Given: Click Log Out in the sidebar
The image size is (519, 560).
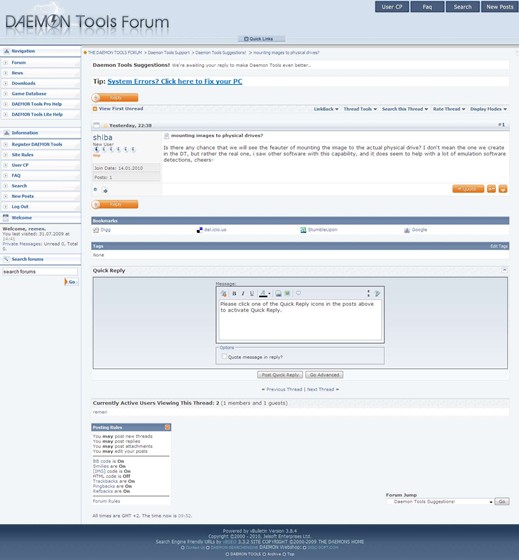Looking at the screenshot, I should (x=20, y=206).
